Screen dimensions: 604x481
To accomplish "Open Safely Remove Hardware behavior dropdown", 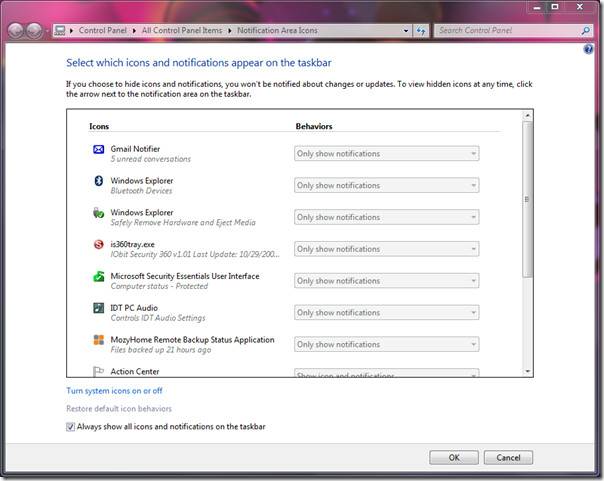I will [387, 217].
